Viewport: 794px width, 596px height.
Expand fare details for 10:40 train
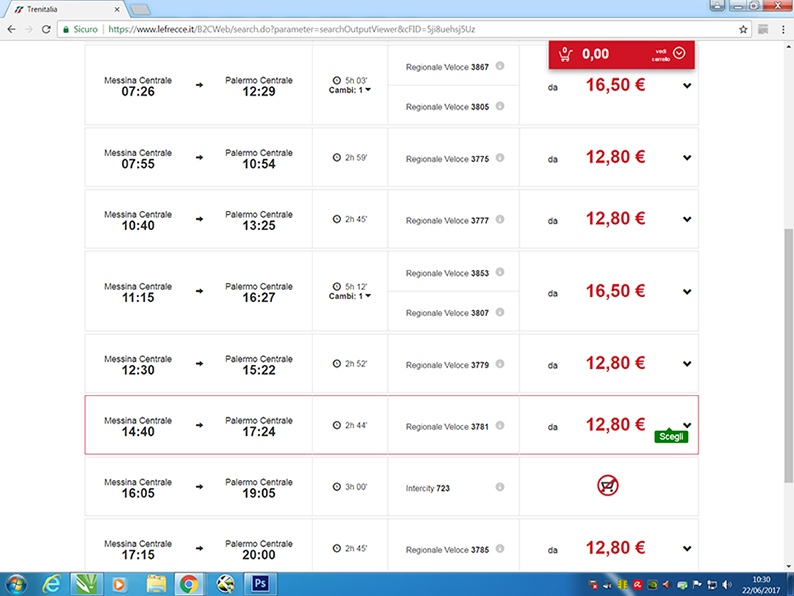[x=687, y=220]
